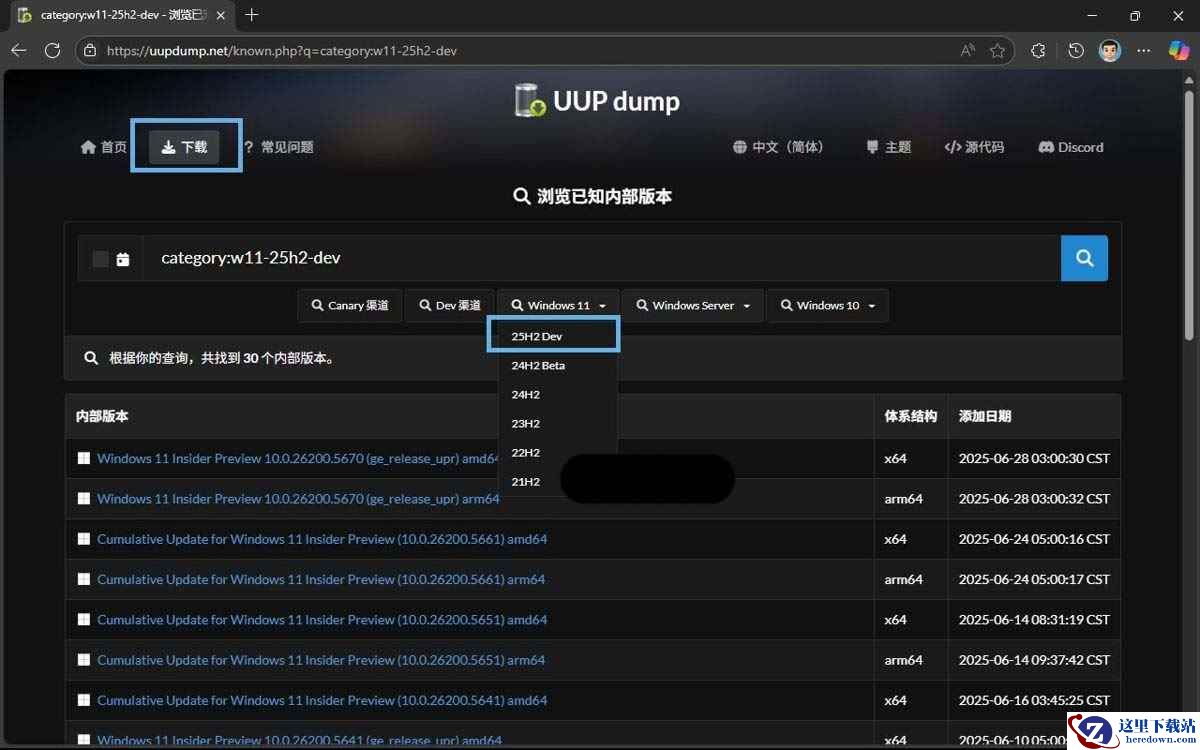
Task: Open the 主题 theme selector
Action: 888,147
